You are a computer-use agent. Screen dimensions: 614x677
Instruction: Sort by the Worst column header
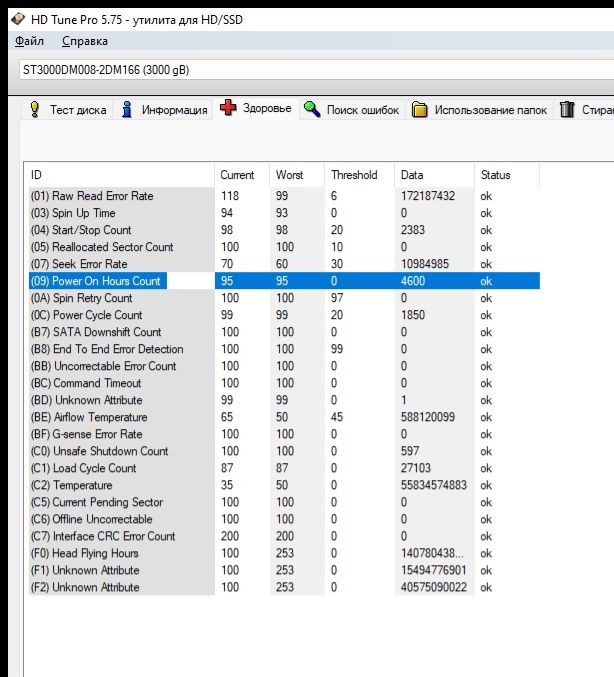297,175
